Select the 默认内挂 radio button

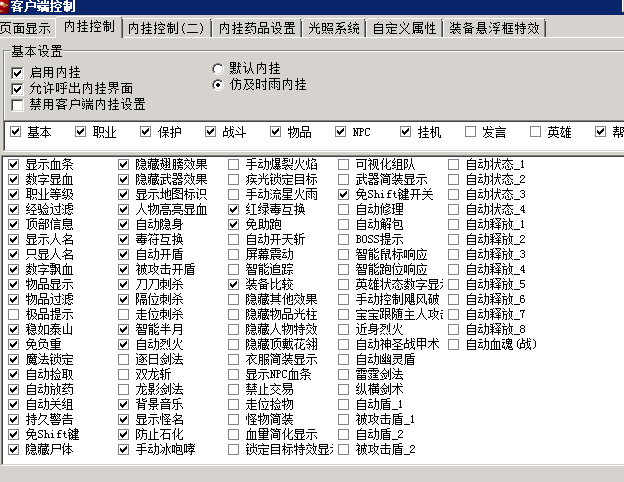click(218, 69)
